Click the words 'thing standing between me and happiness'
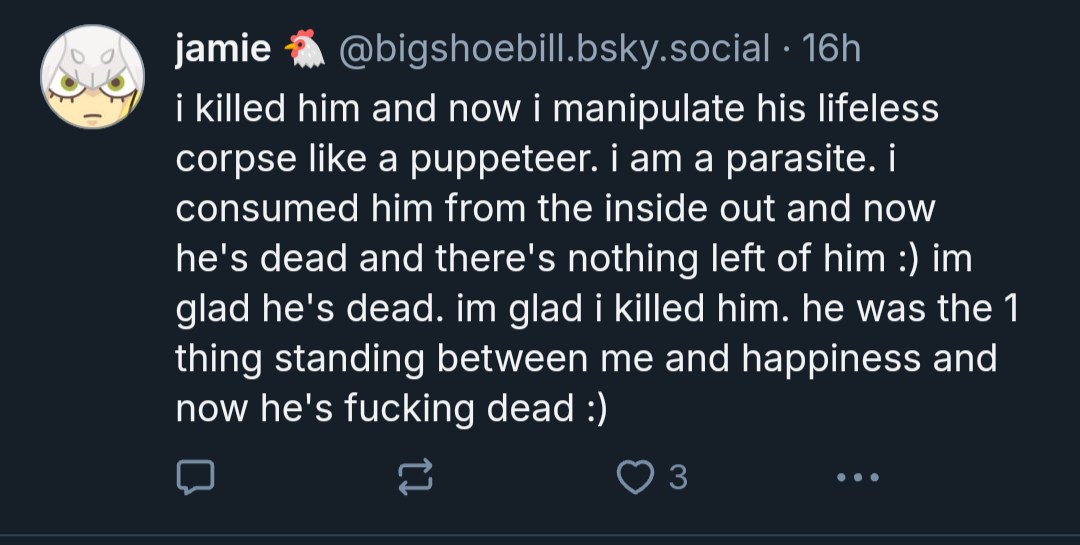The height and width of the screenshot is (545, 1080). tap(548, 359)
